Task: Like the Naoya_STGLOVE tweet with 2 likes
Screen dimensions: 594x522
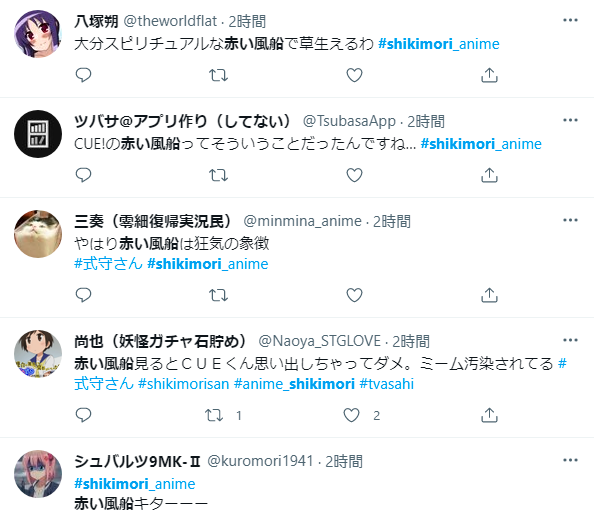Action: tap(351, 415)
